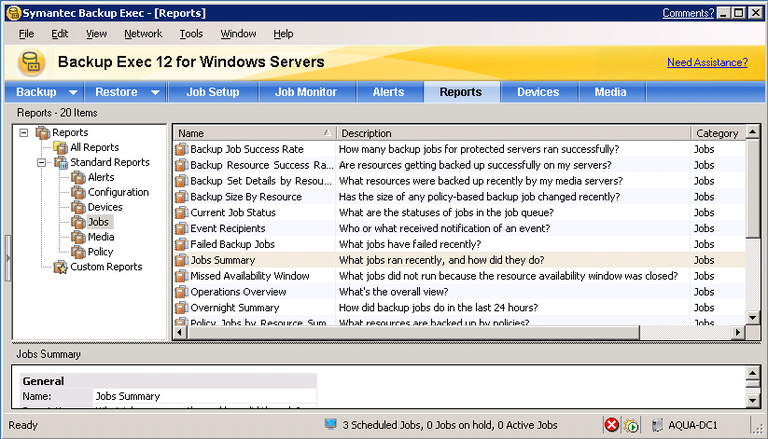Viewport: 768px width, 439px height.
Task: Click the Backup Exec logo icon in the banner
Action: pyautogui.click(x=32, y=62)
